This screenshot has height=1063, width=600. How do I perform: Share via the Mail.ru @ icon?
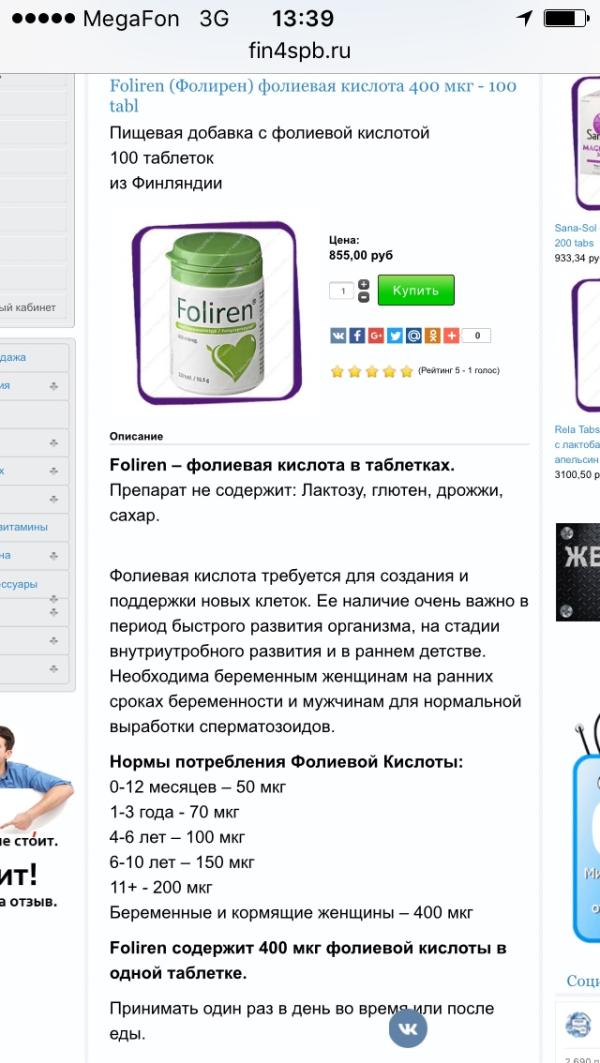[x=414, y=335]
